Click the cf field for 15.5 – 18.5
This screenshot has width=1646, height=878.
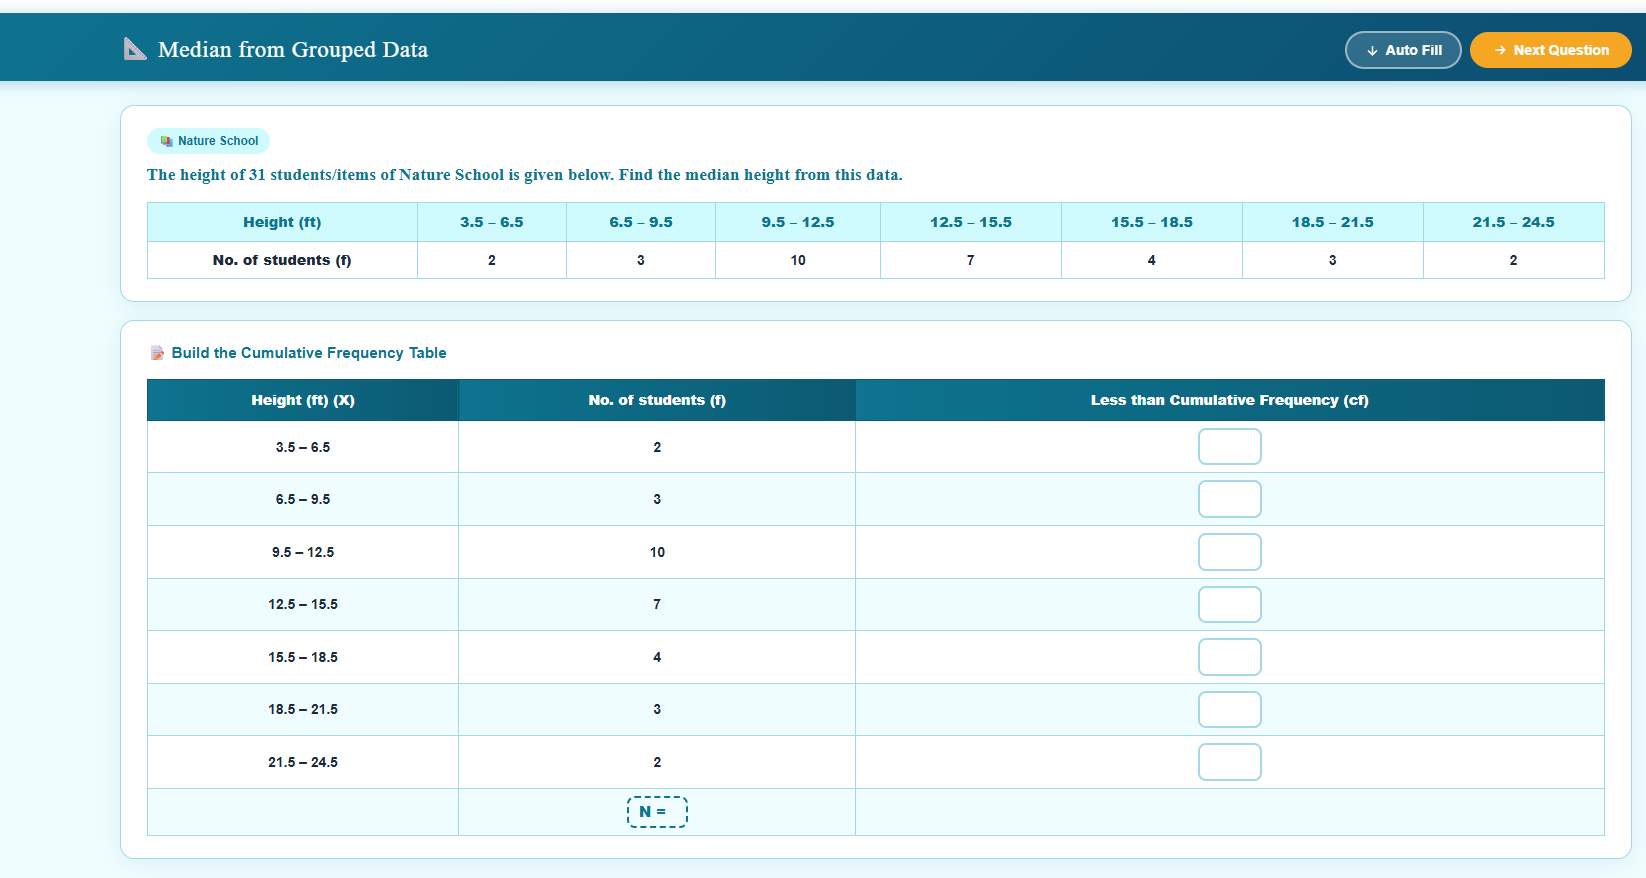click(x=1229, y=657)
